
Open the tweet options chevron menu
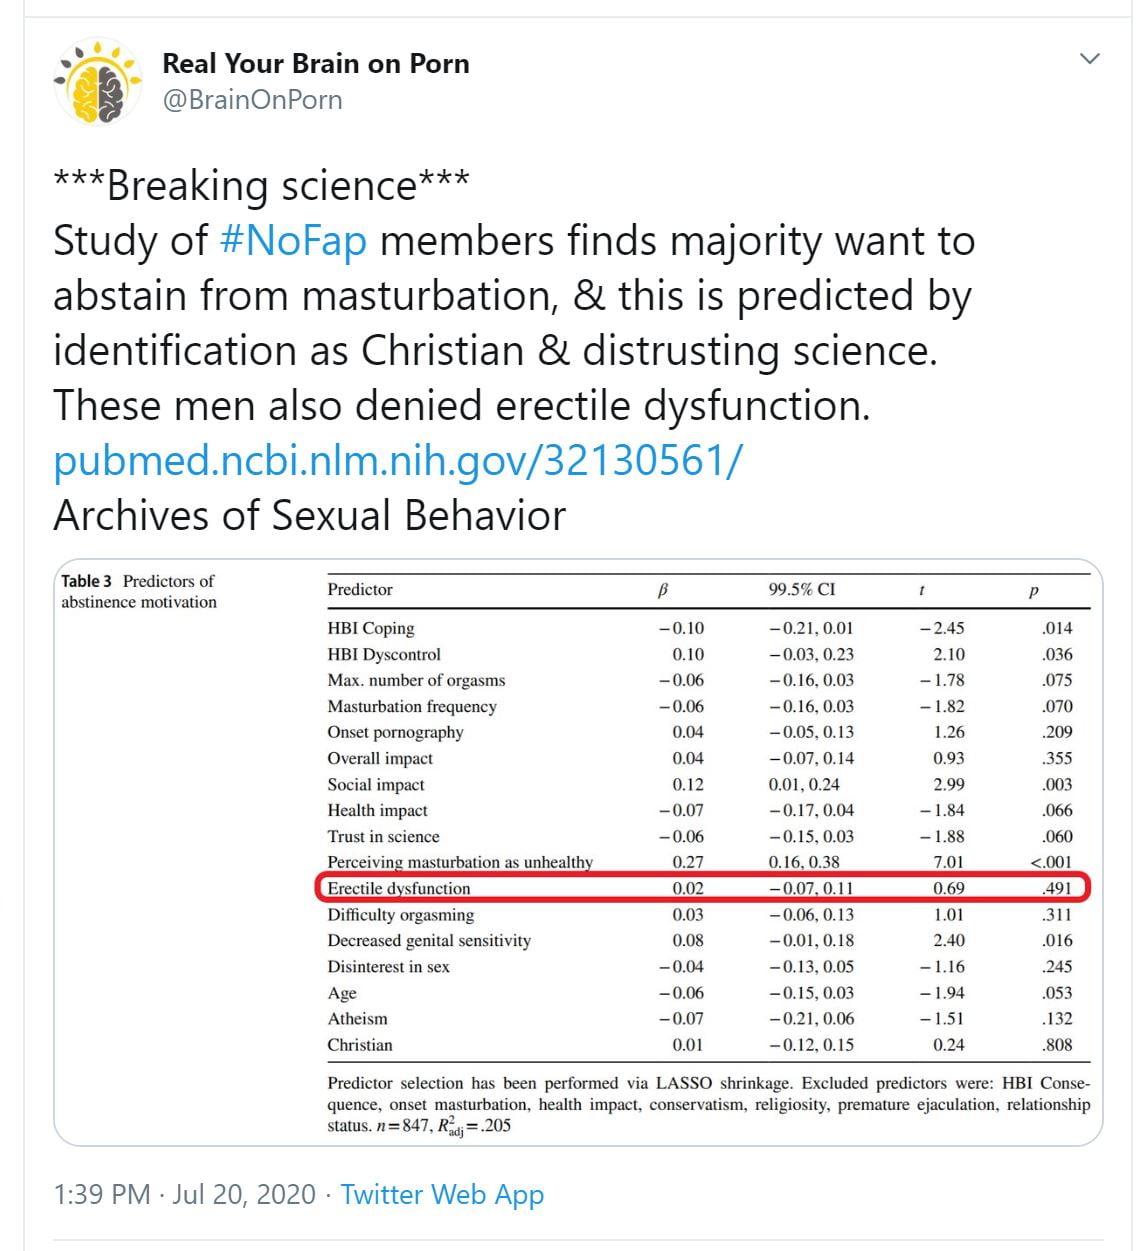[x=1090, y=59]
